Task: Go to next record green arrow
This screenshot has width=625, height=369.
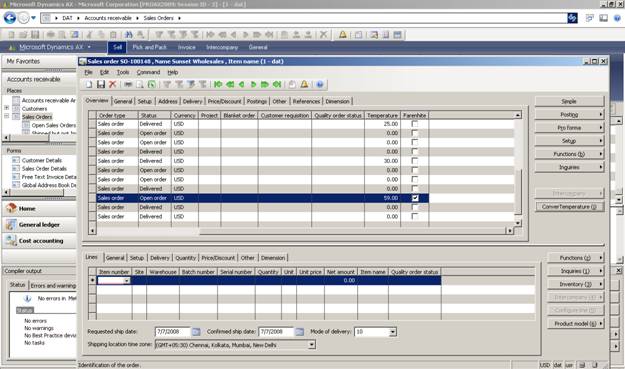Action: [253, 84]
